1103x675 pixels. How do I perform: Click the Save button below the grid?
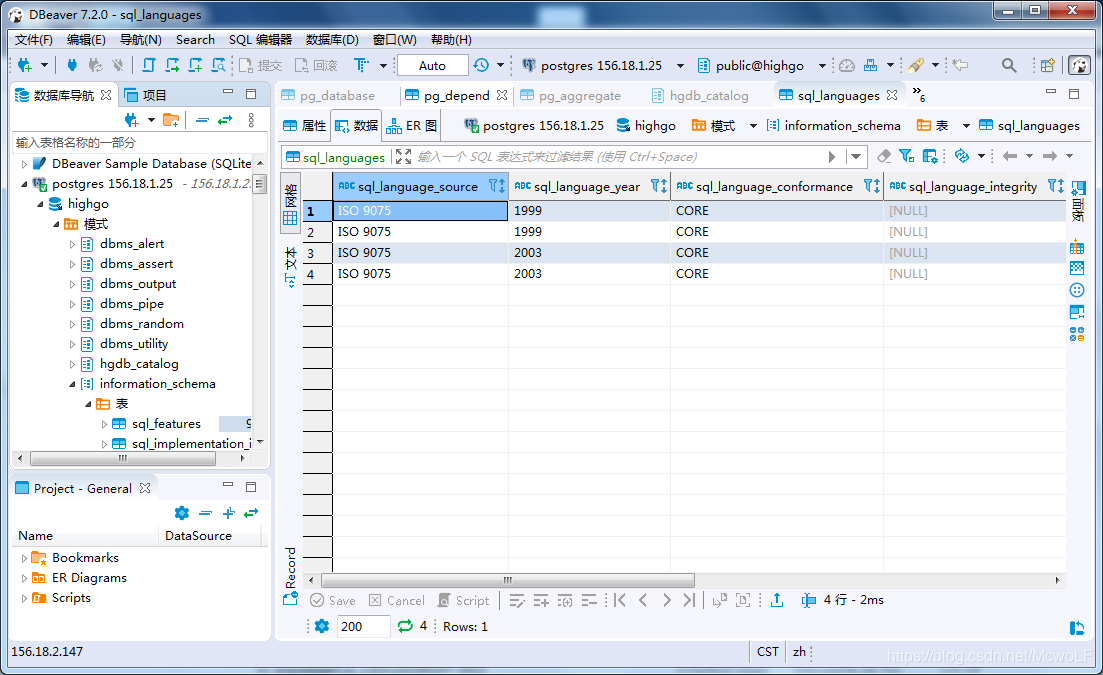pyautogui.click(x=333, y=600)
